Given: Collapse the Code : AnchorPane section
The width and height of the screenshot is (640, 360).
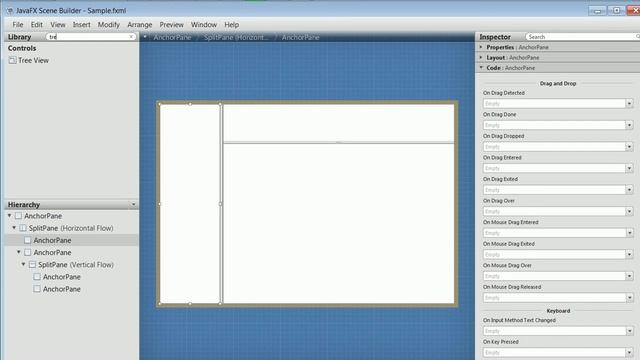Looking at the screenshot, I should tap(481, 68).
